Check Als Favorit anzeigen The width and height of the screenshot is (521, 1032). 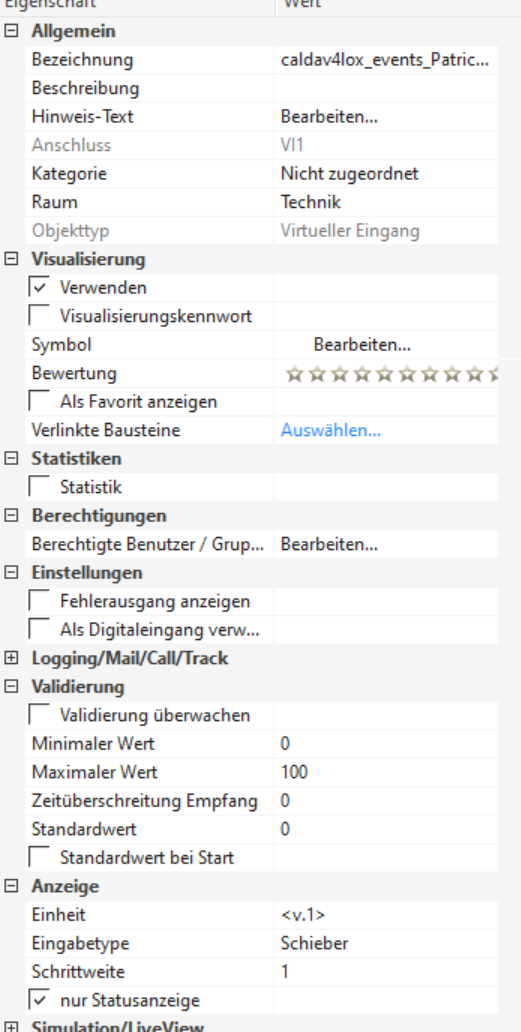[39, 401]
